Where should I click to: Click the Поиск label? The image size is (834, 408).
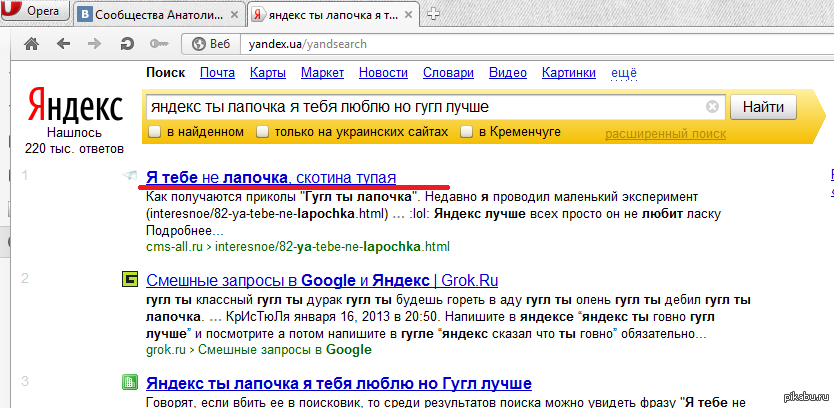(166, 73)
